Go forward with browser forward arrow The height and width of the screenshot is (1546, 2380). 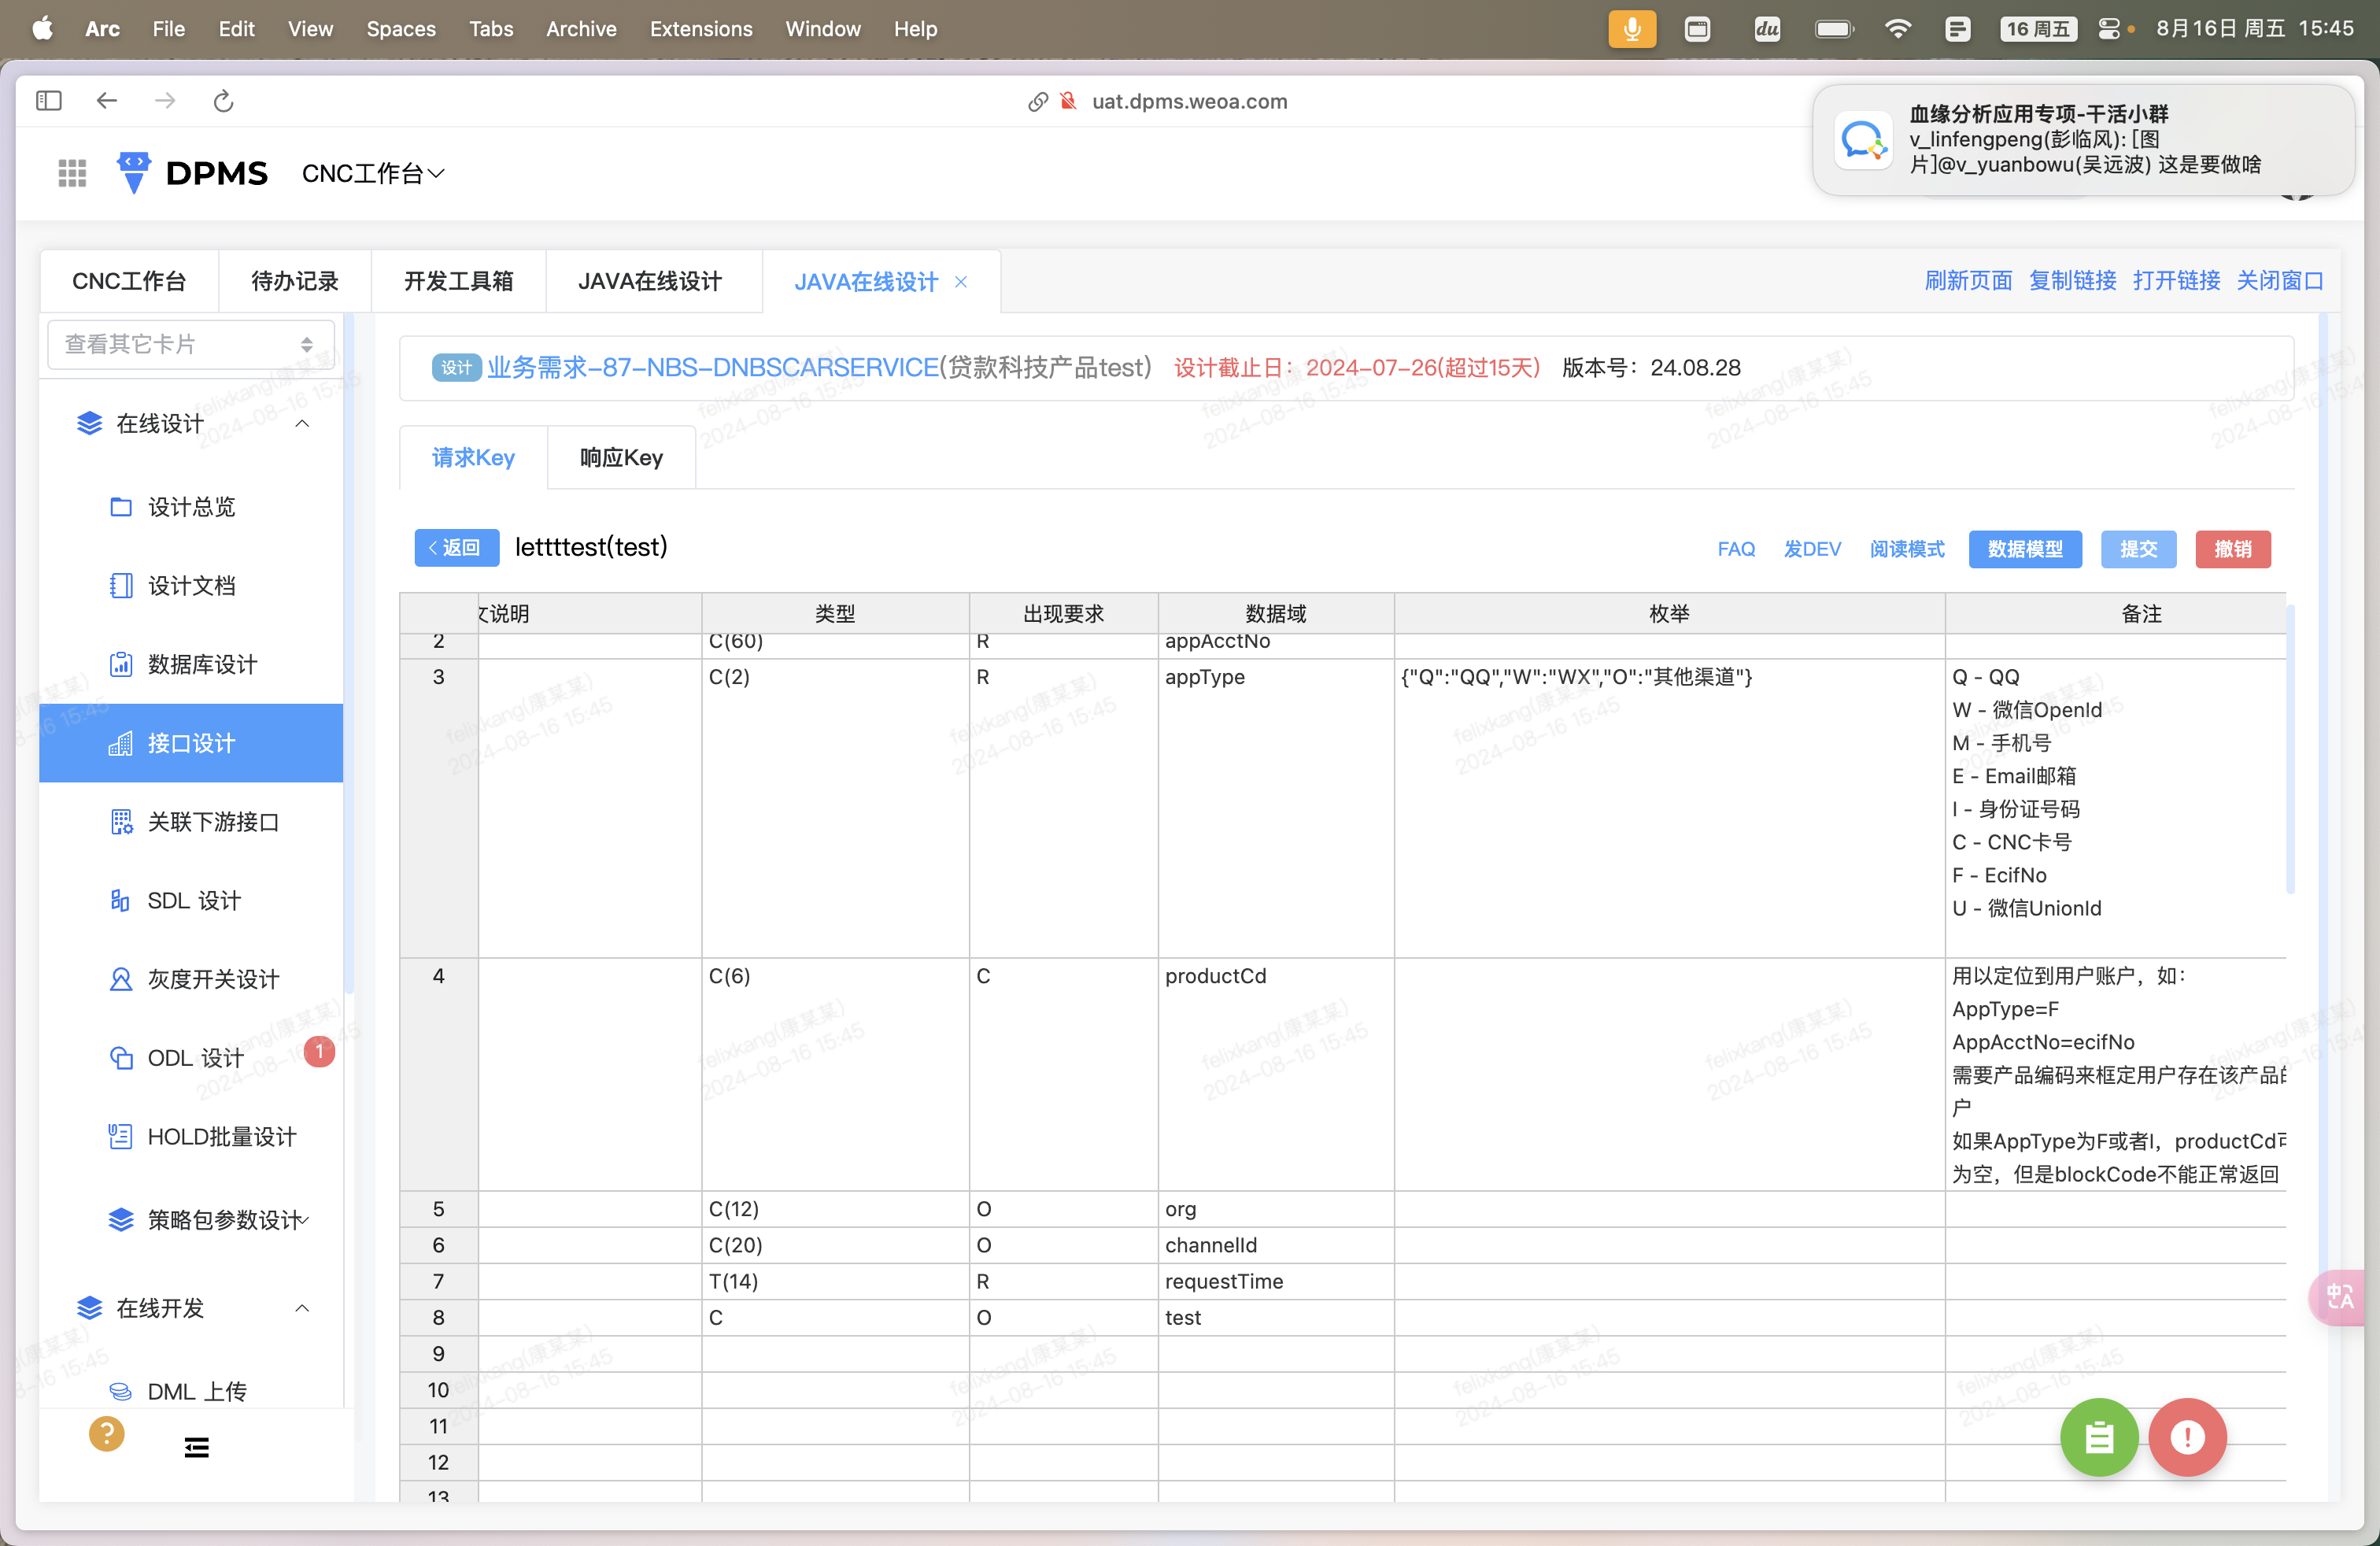pyautogui.click(x=166, y=101)
